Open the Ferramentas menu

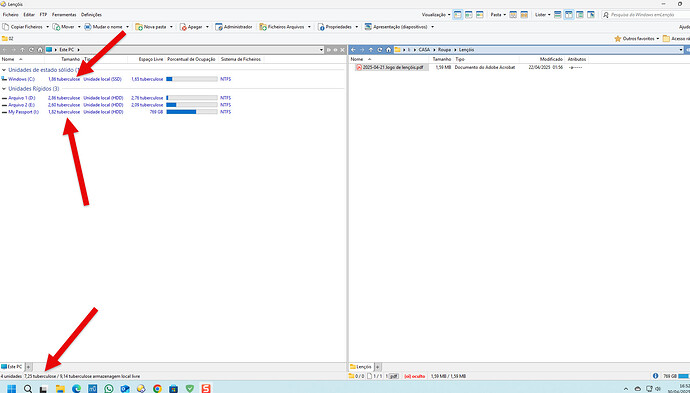64,15
